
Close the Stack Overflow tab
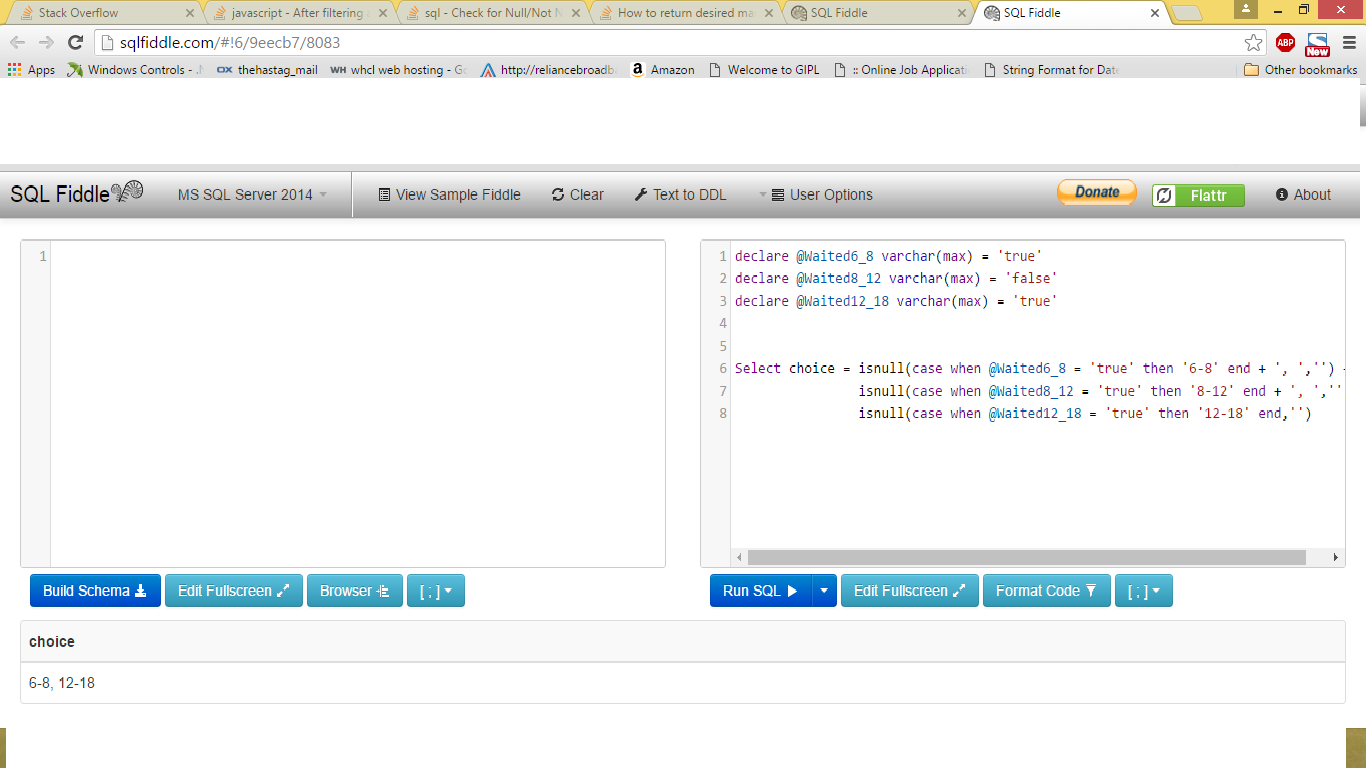point(190,13)
